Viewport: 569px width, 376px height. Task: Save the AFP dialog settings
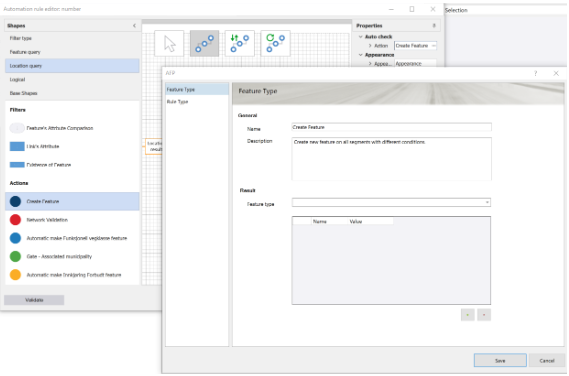pyautogui.click(x=500, y=361)
